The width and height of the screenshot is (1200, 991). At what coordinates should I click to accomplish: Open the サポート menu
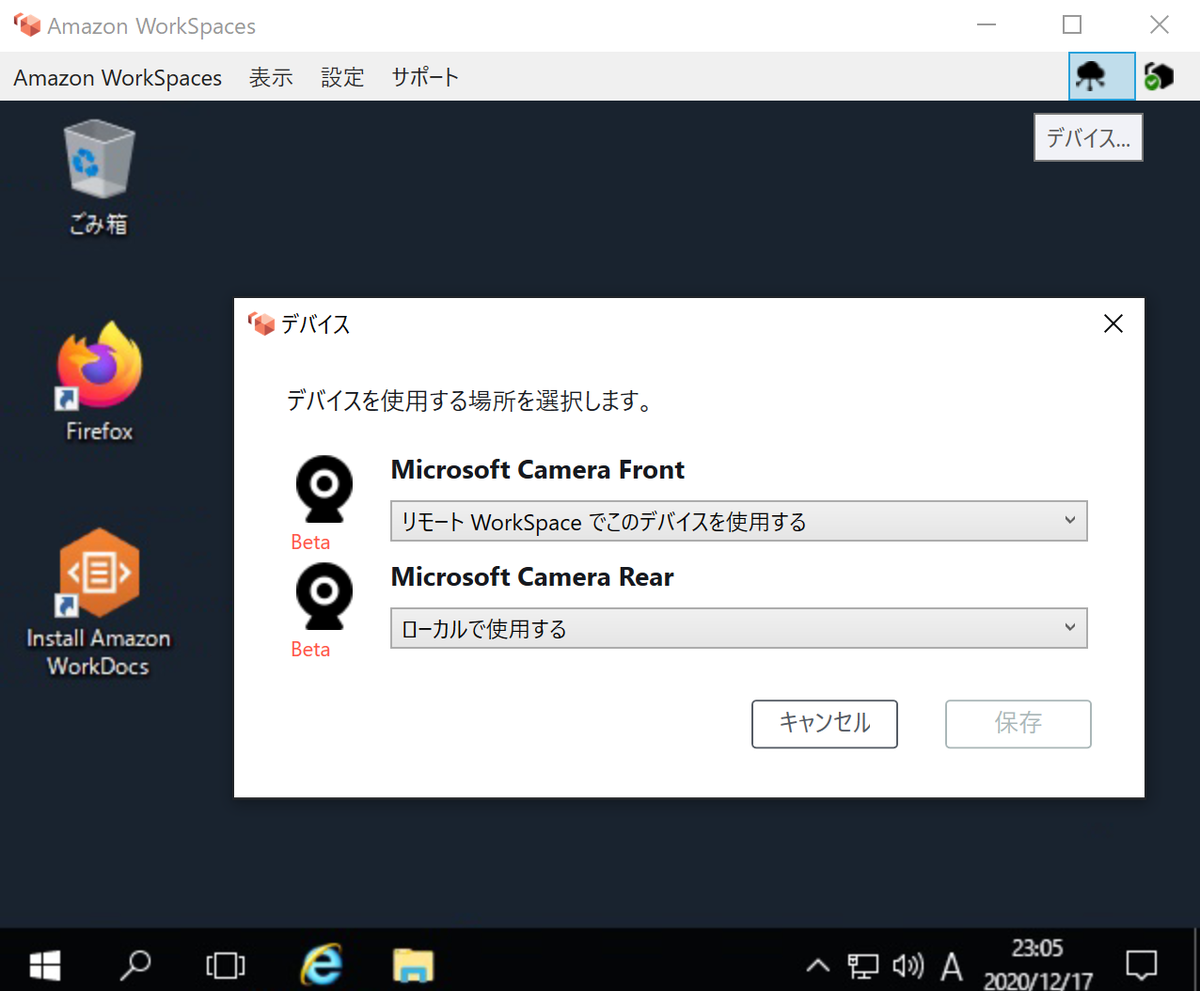[x=424, y=77]
